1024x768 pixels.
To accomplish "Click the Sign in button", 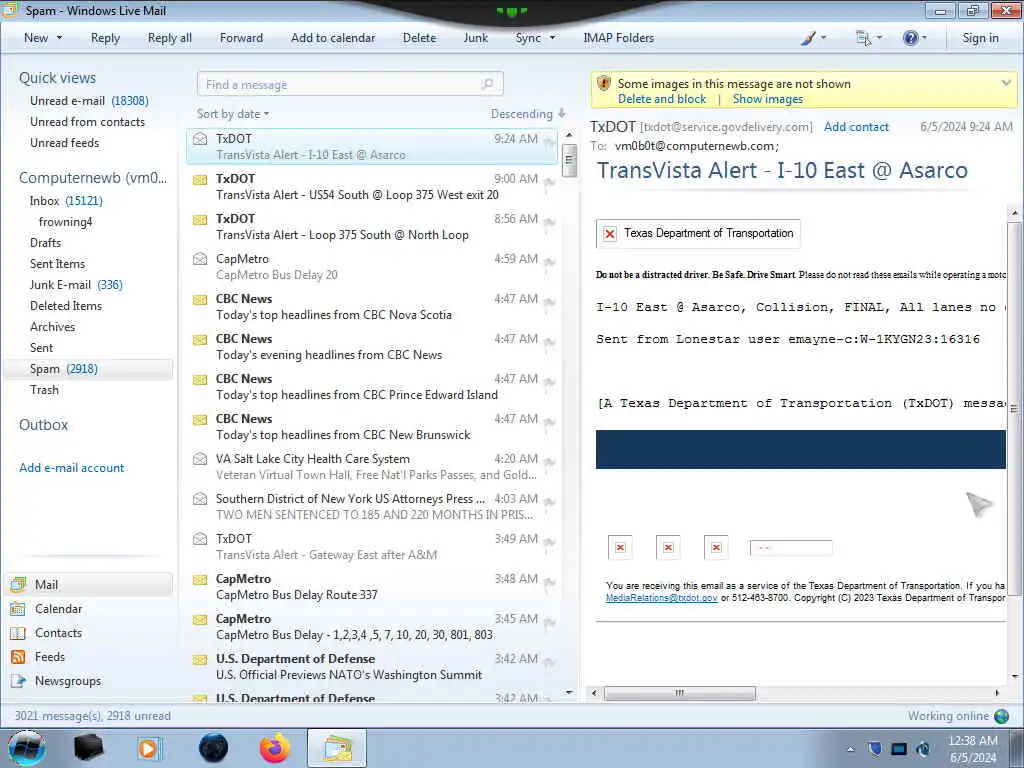I will [980, 38].
